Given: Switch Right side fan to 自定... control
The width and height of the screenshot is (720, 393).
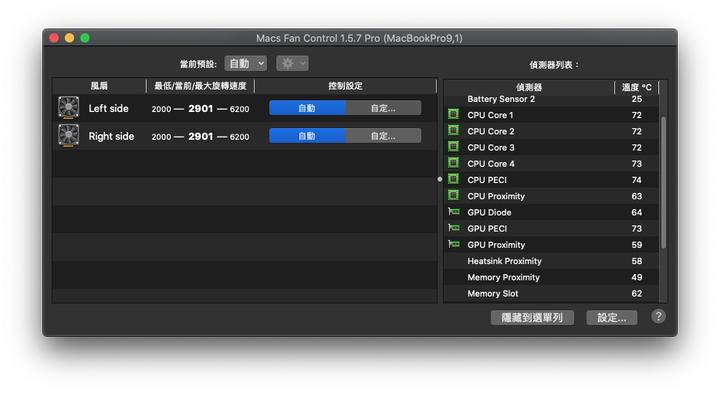Looking at the screenshot, I should tap(383, 136).
